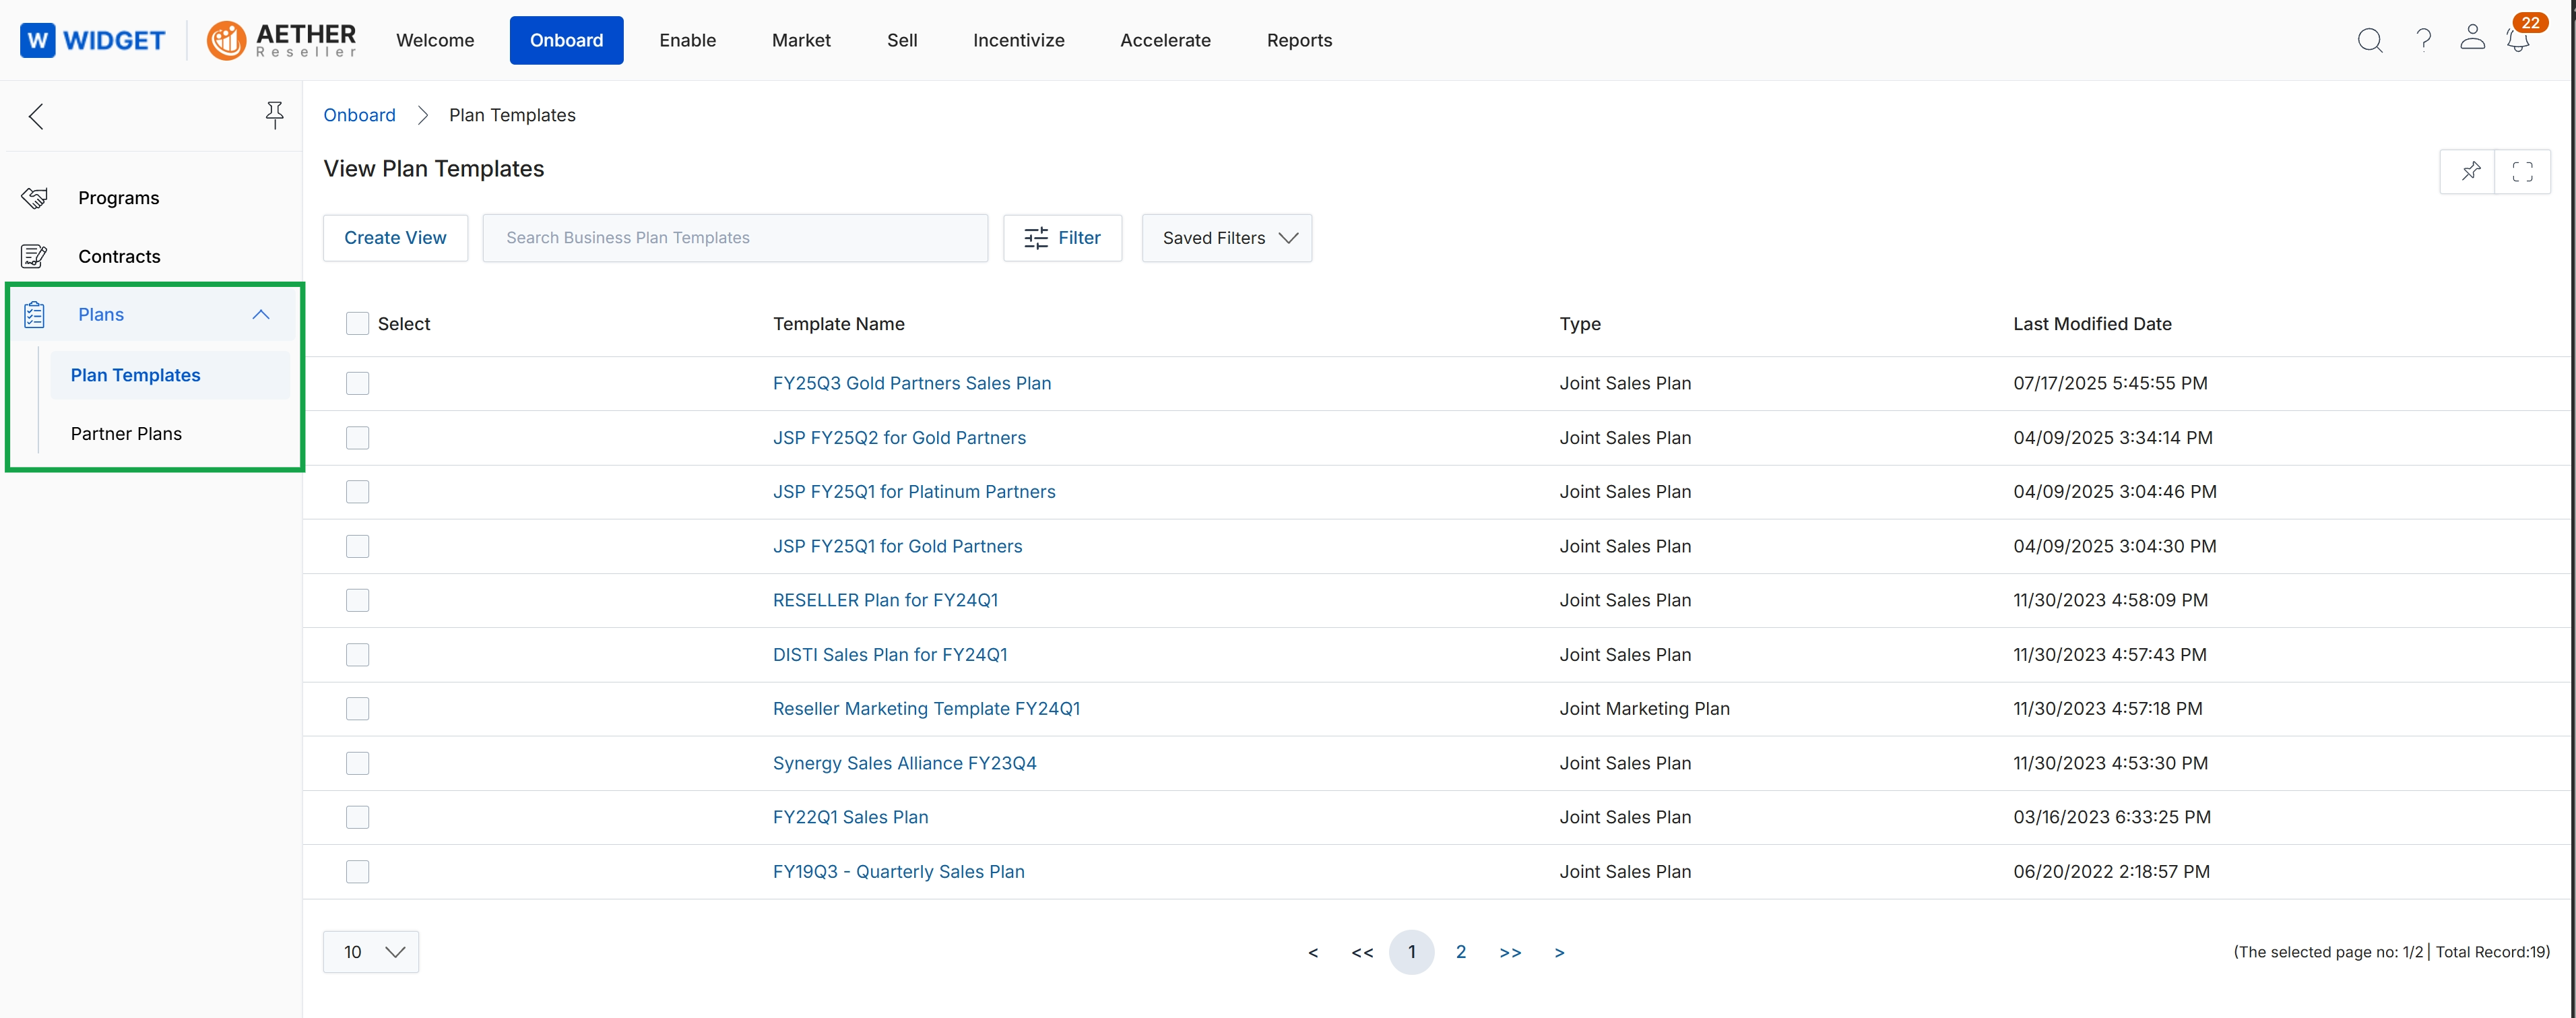Check the RESELLER Plan for FY24Q1 row
The height and width of the screenshot is (1018, 2576).
[x=357, y=600]
